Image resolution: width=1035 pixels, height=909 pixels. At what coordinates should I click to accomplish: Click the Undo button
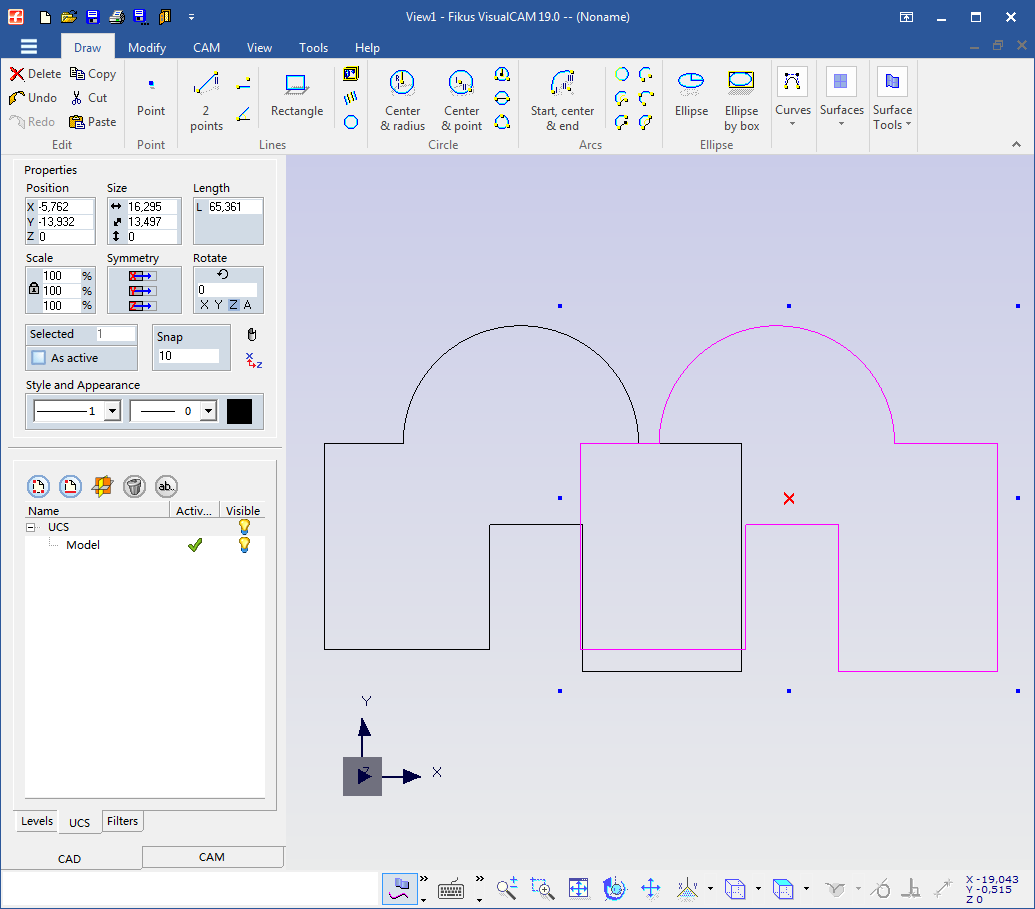(34, 98)
